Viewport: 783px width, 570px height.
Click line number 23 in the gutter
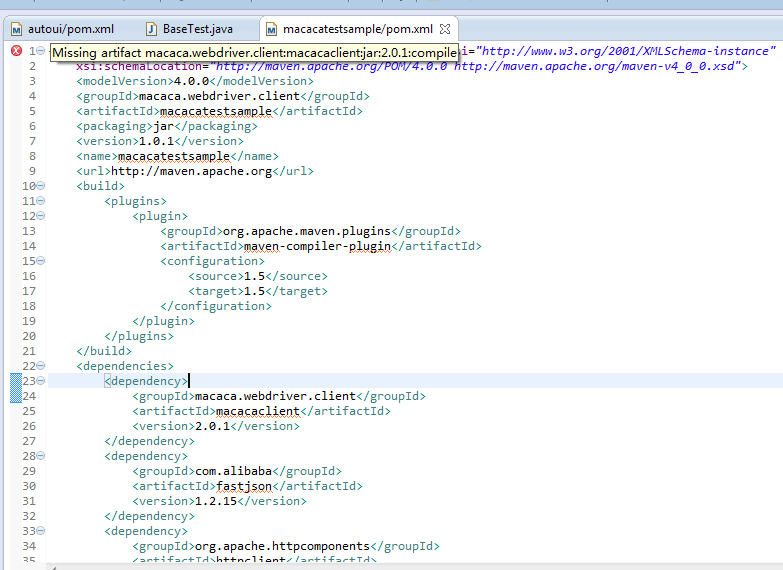click(29, 381)
